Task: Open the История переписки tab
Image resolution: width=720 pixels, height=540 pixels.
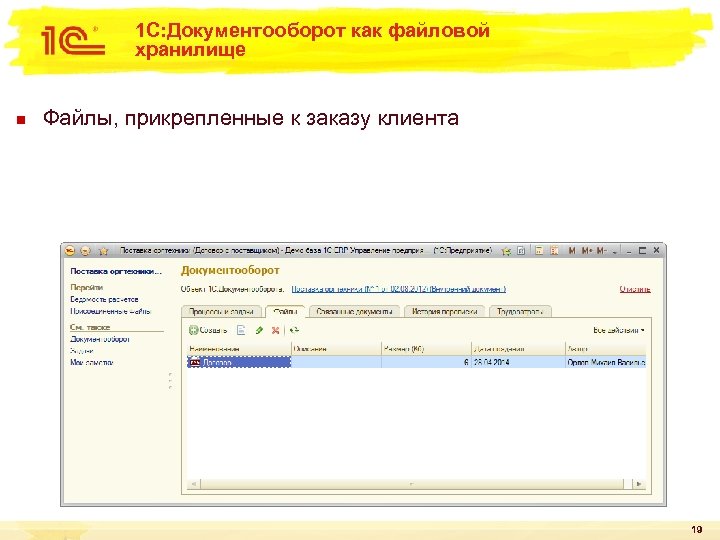Action: click(x=444, y=311)
